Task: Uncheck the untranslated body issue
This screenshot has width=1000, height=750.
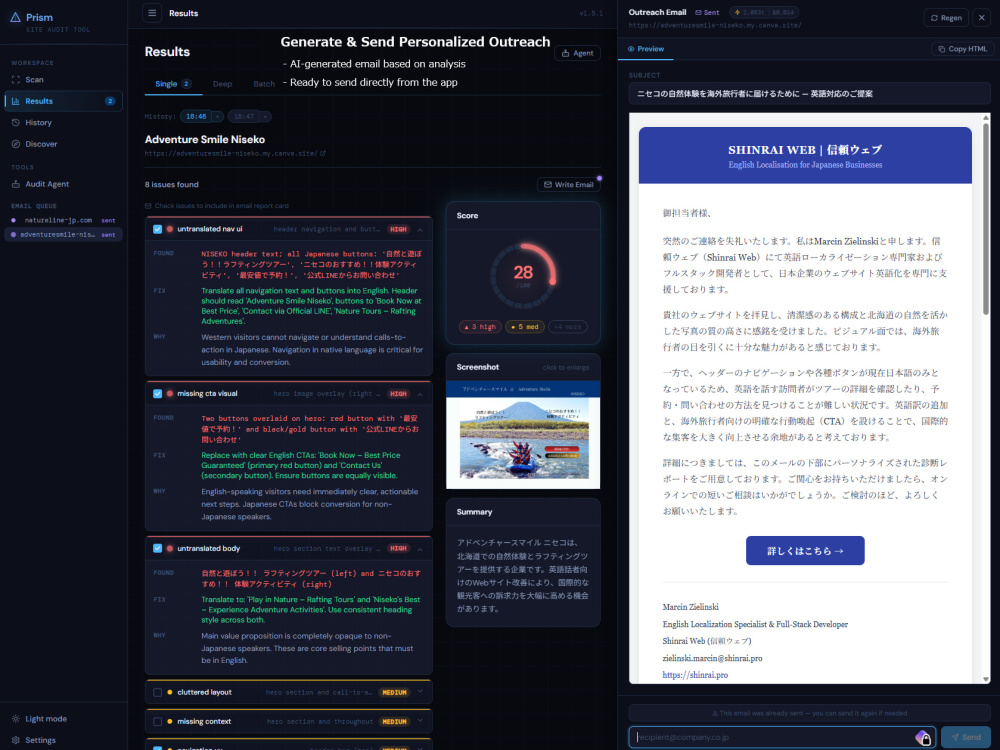Action: [158, 548]
